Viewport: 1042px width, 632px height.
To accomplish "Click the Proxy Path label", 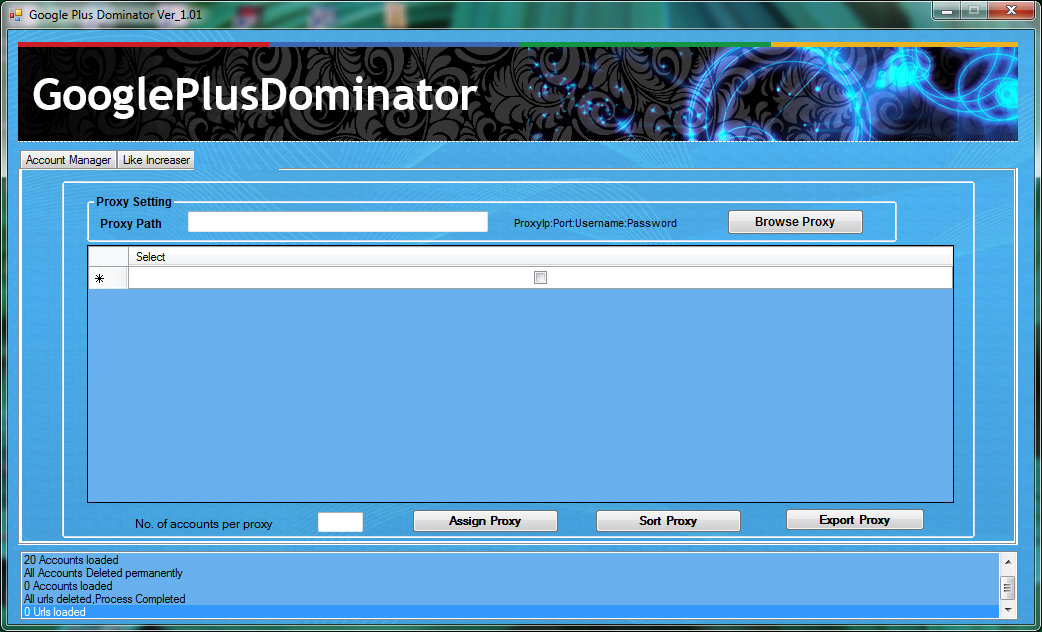I will [x=131, y=224].
